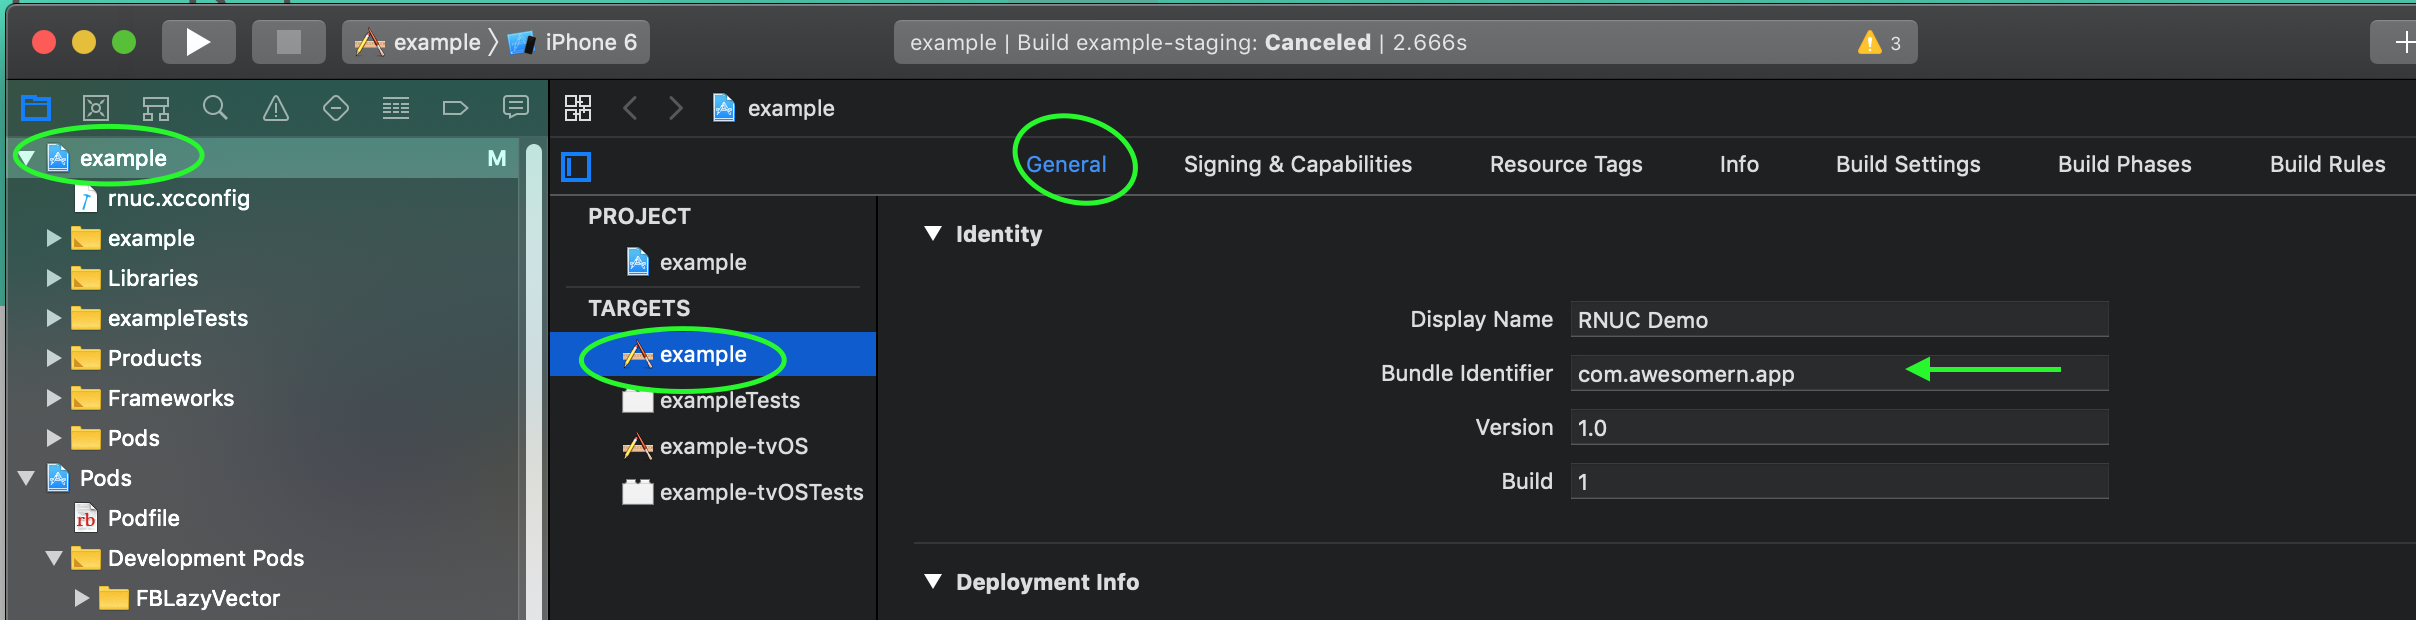2416x620 pixels.
Task: Collapse the root example project in navigator
Action: pos(27,158)
